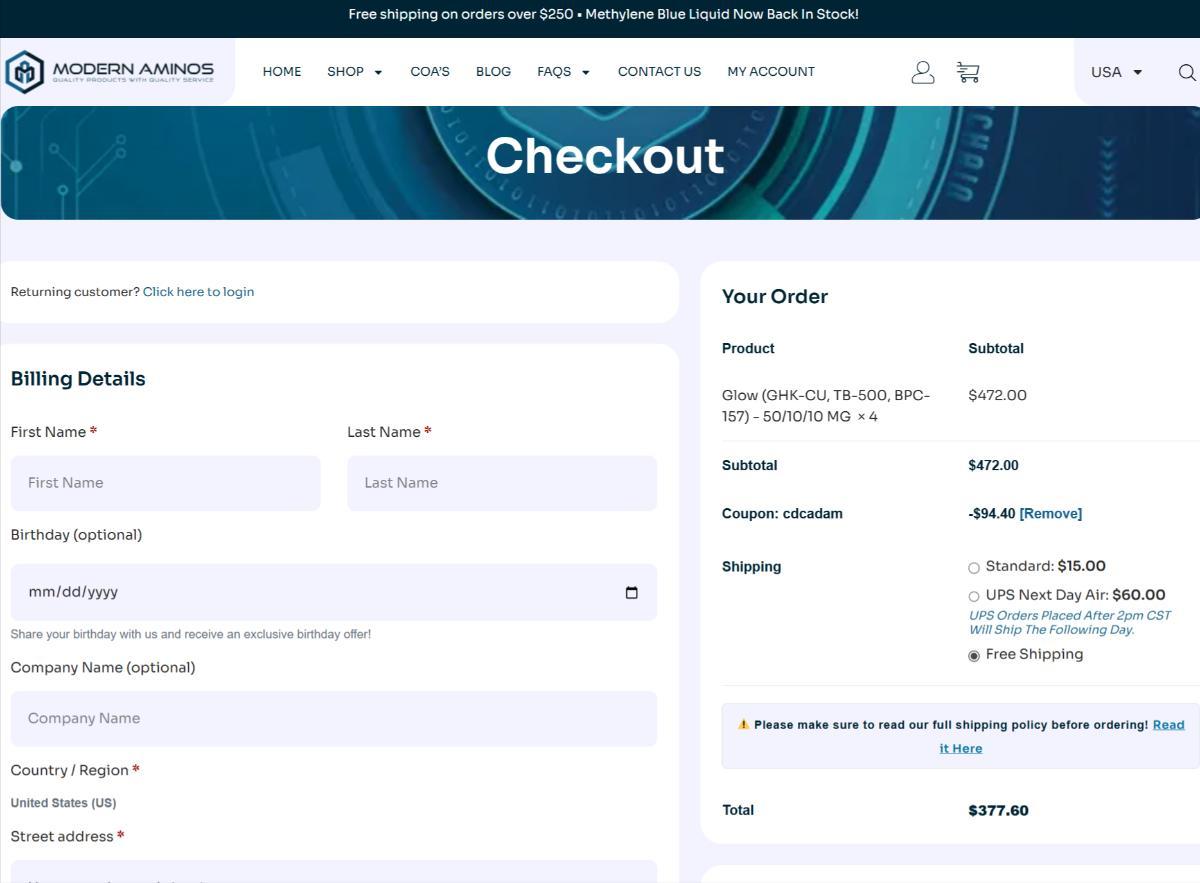Image resolution: width=1200 pixels, height=883 pixels.
Task: Expand the SHOP dropdown menu
Action: coord(354,72)
